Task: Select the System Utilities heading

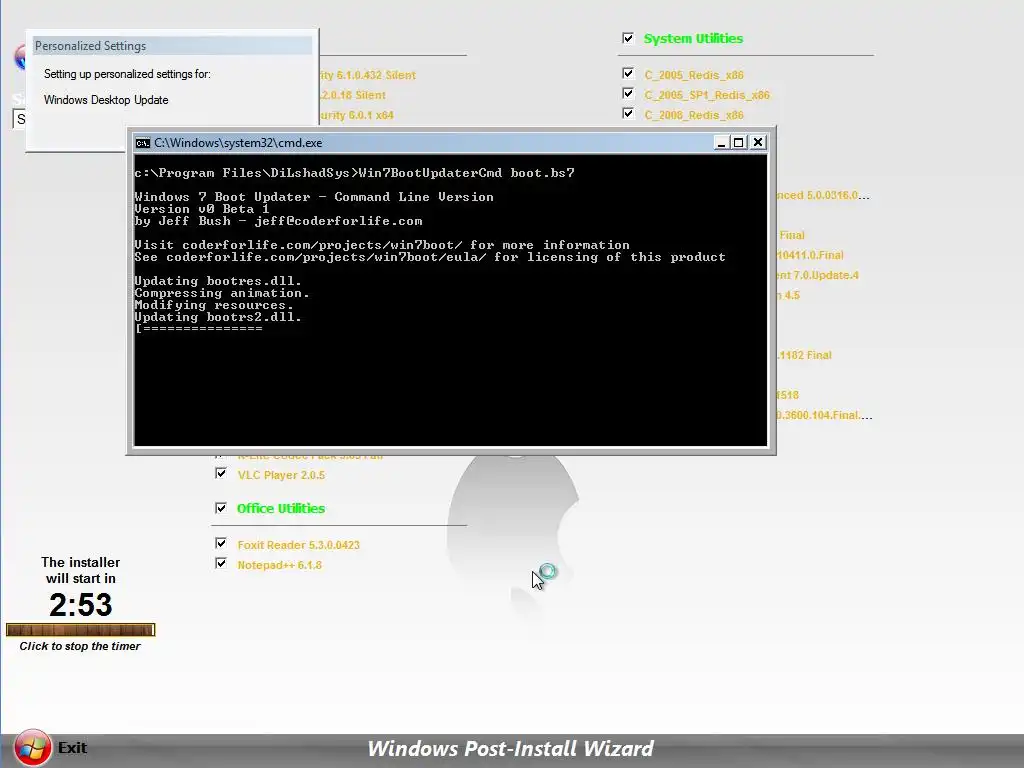Action: (x=694, y=39)
